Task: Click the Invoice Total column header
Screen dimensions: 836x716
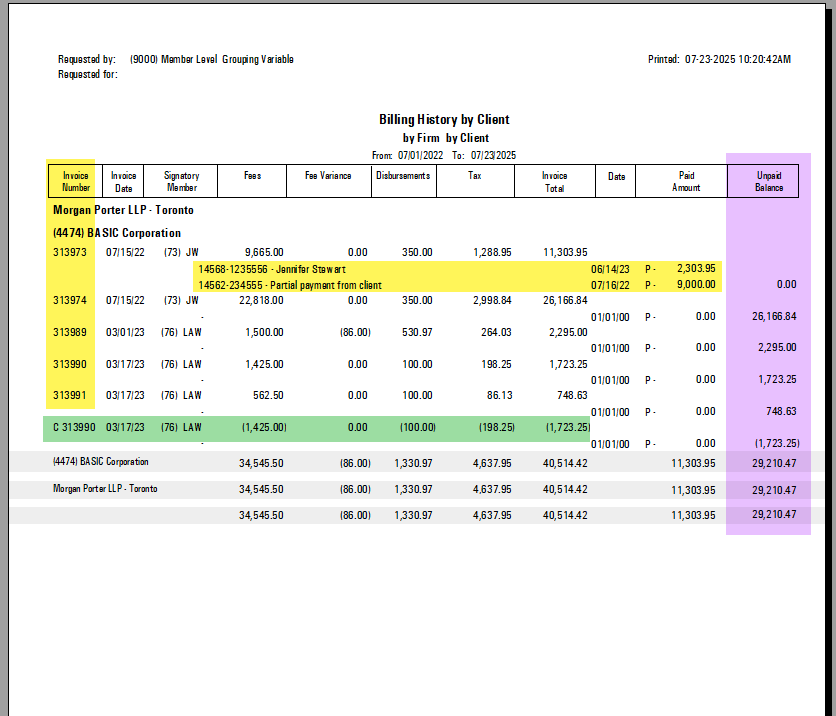Action: [554, 181]
